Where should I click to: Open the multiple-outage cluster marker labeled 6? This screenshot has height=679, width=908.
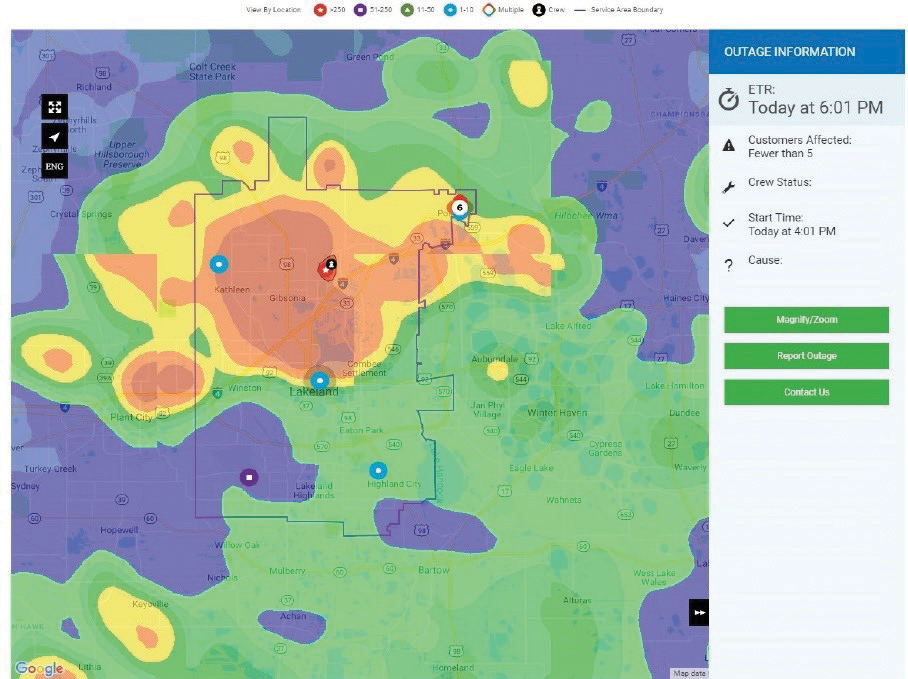point(459,207)
